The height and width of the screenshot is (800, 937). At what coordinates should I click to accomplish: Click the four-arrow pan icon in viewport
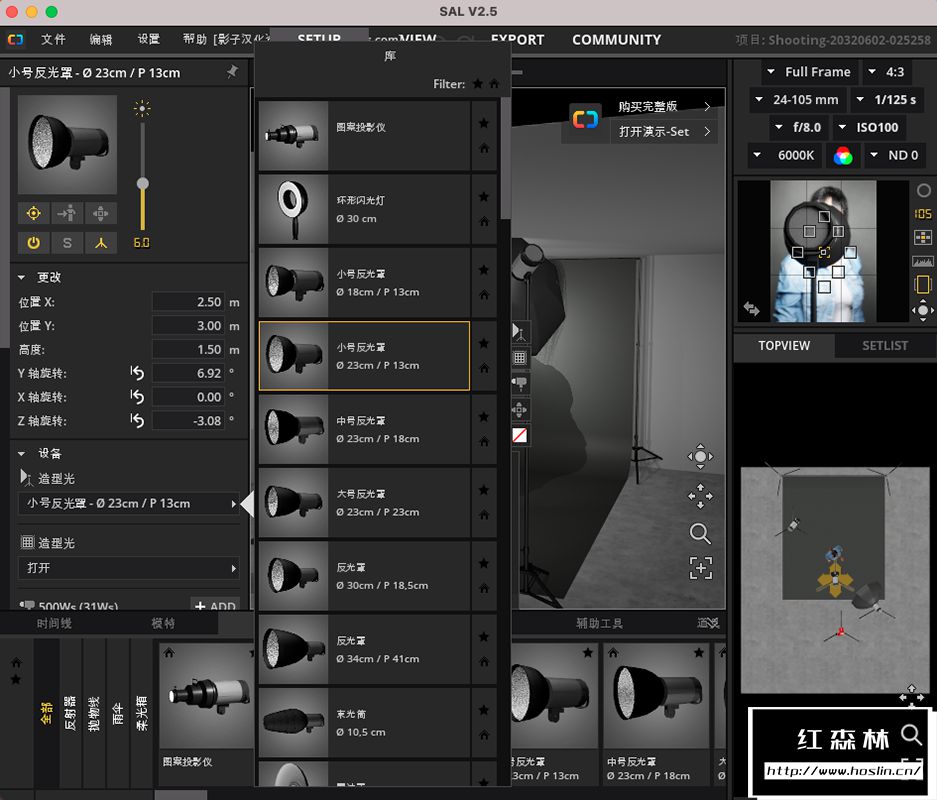point(700,495)
